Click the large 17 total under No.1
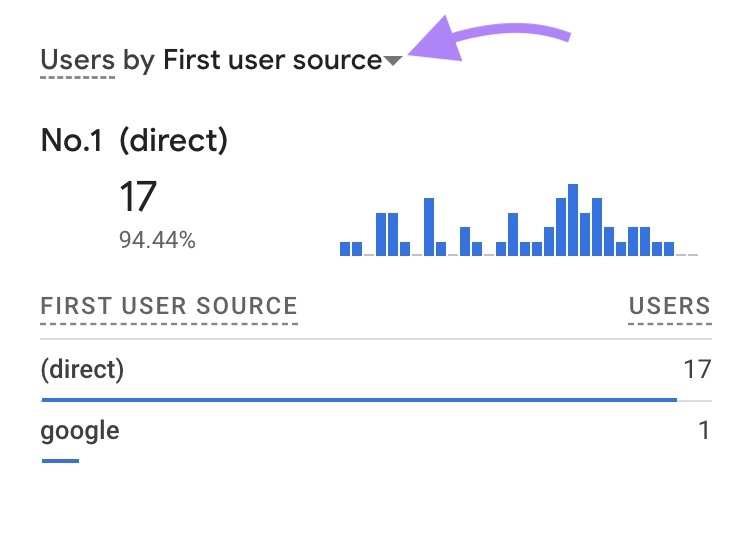754x558 pixels. 138,197
